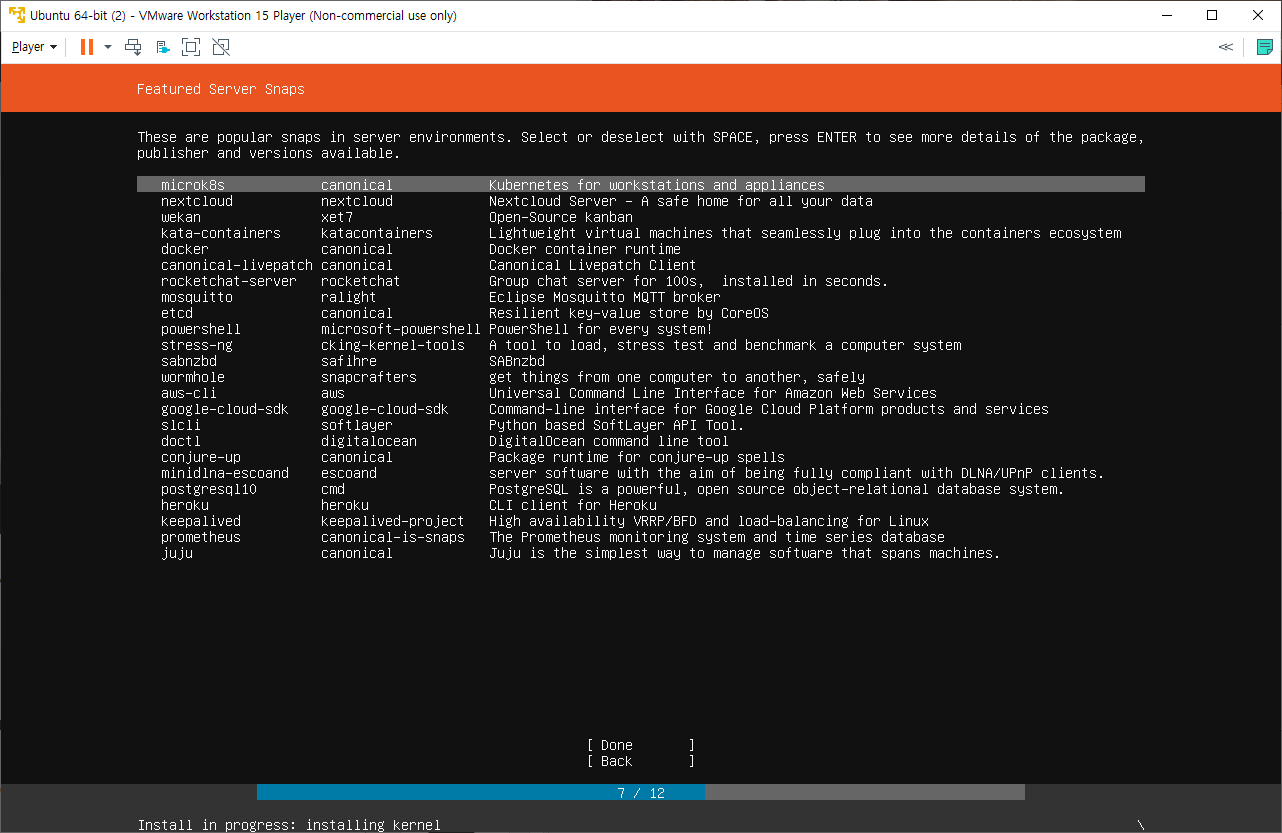
Task: Click the VMware window title icon
Action: click(x=16, y=15)
